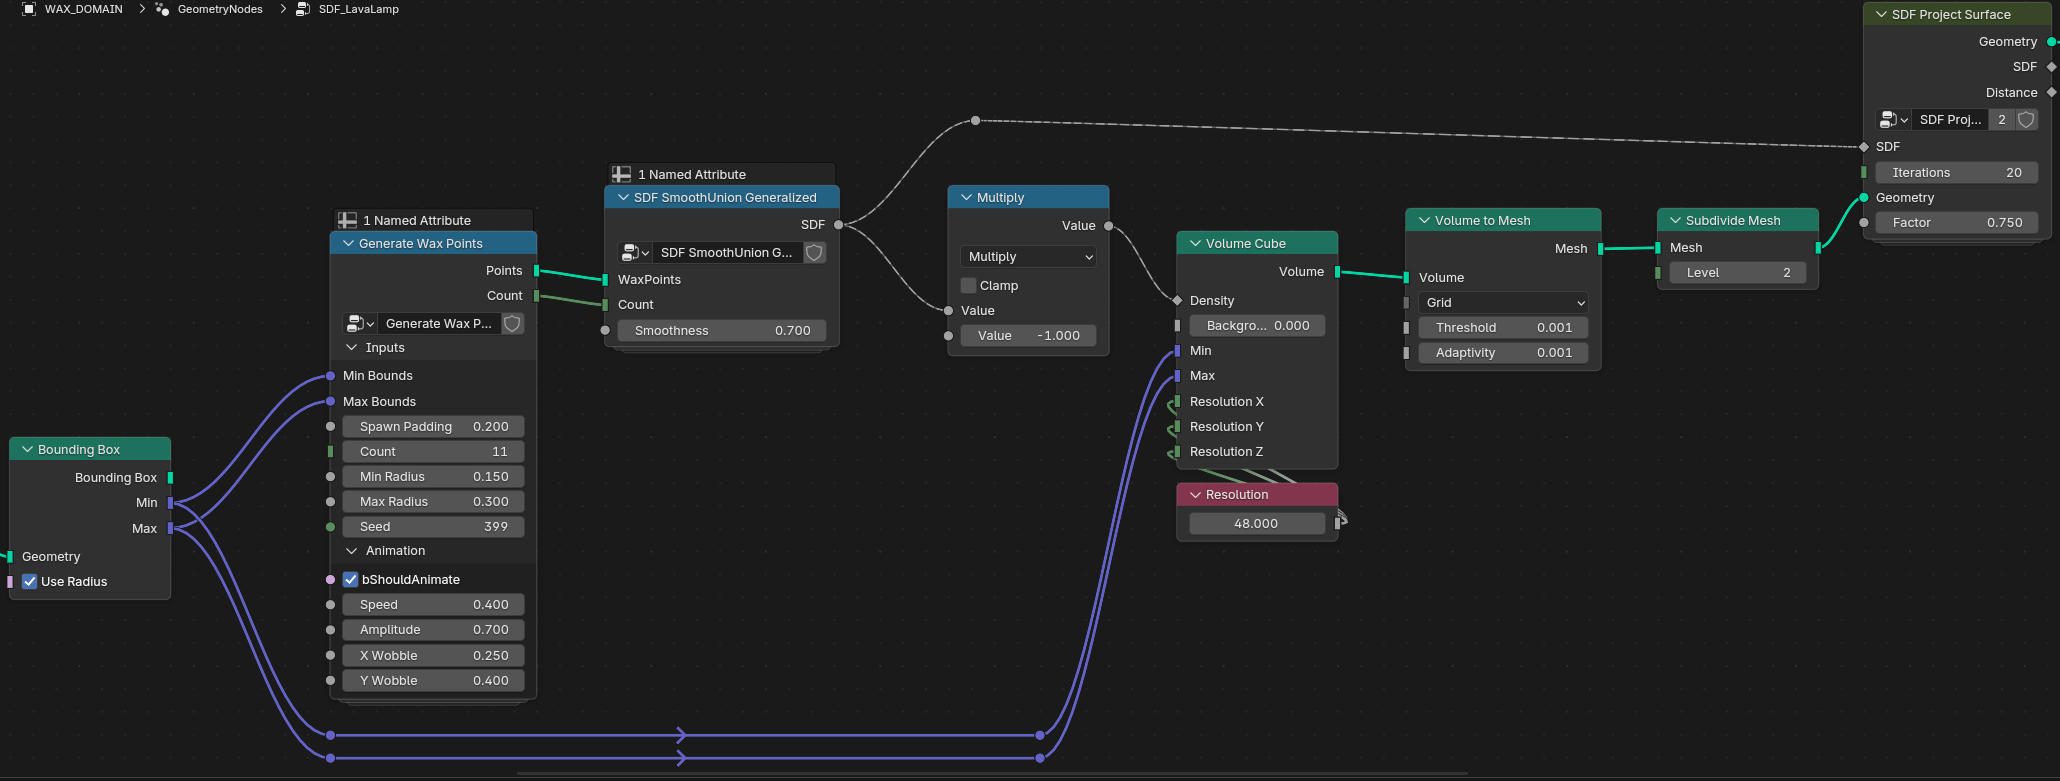2060x781 pixels.
Task: Adjust the Amplitude 0.700 slider
Action: (x=434, y=630)
